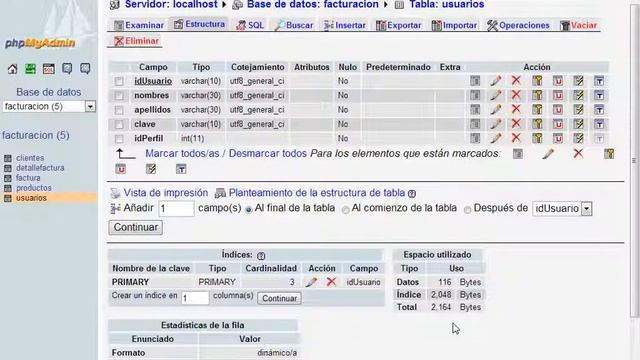This screenshot has height=360, width=640.
Task: Add unique index icon on nombres row
Action: (x=558, y=95)
